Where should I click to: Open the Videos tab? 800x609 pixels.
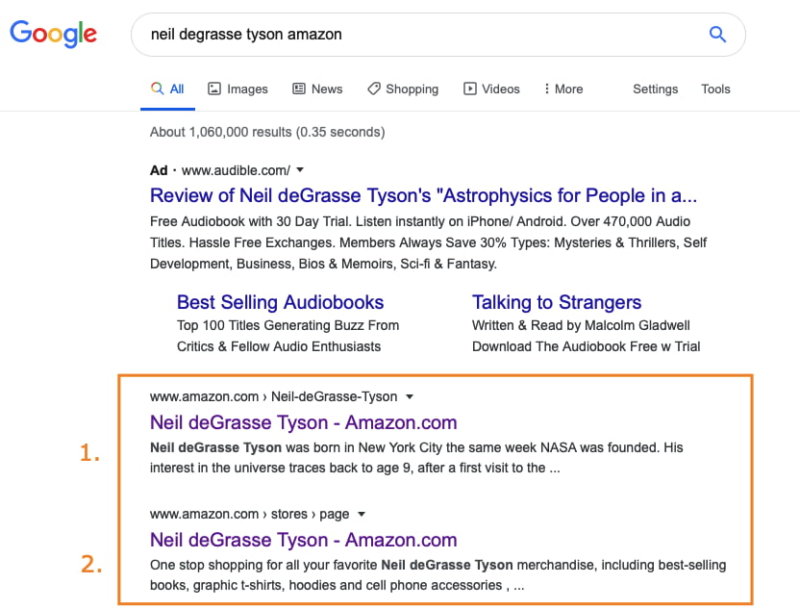[491, 89]
